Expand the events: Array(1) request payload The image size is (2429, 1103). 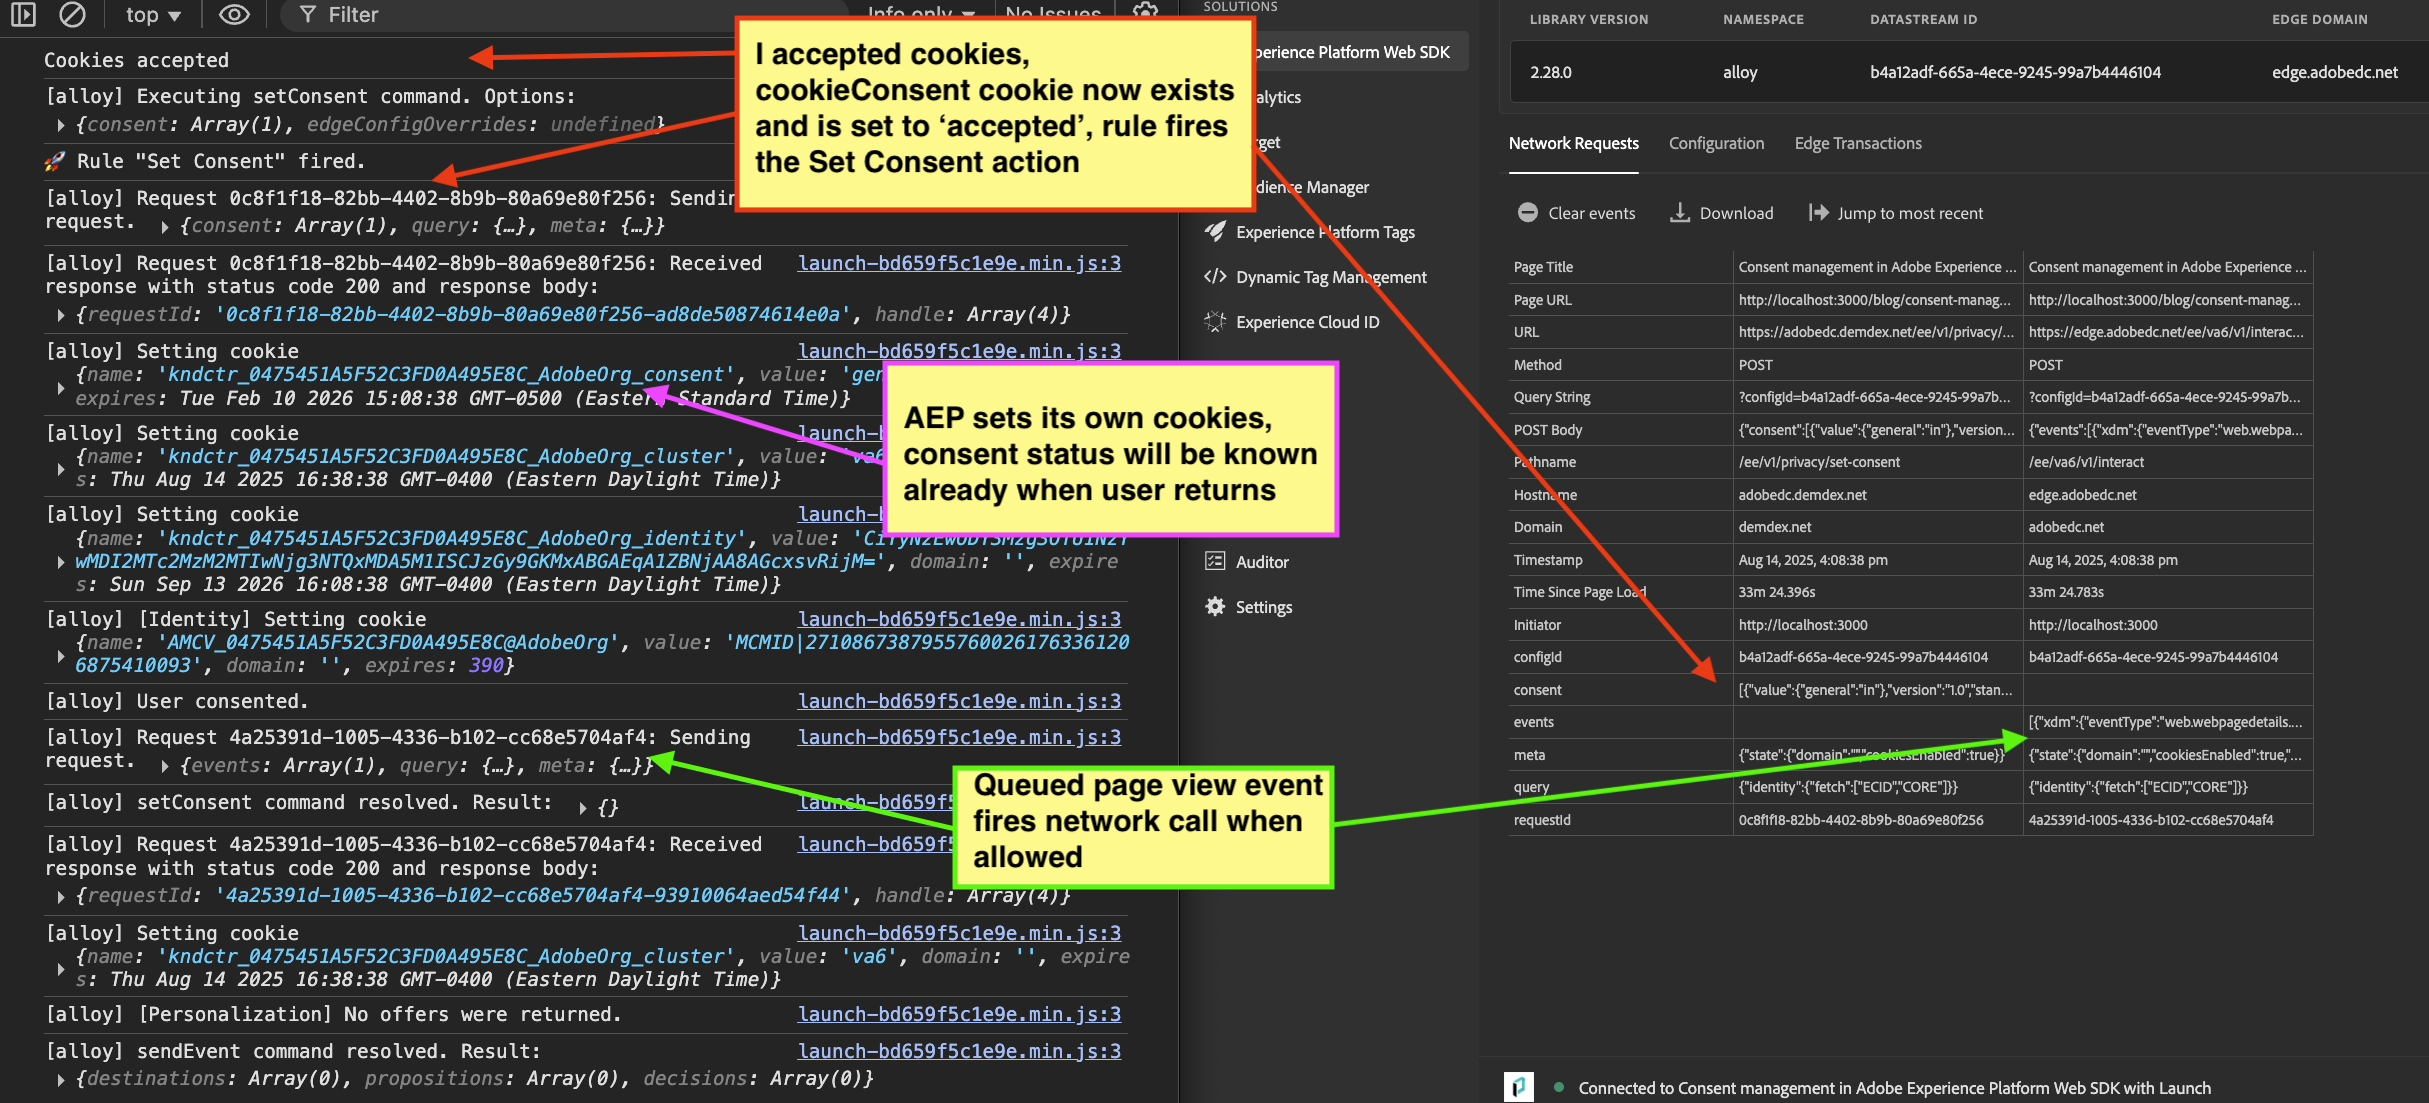(x=165, y=766)
